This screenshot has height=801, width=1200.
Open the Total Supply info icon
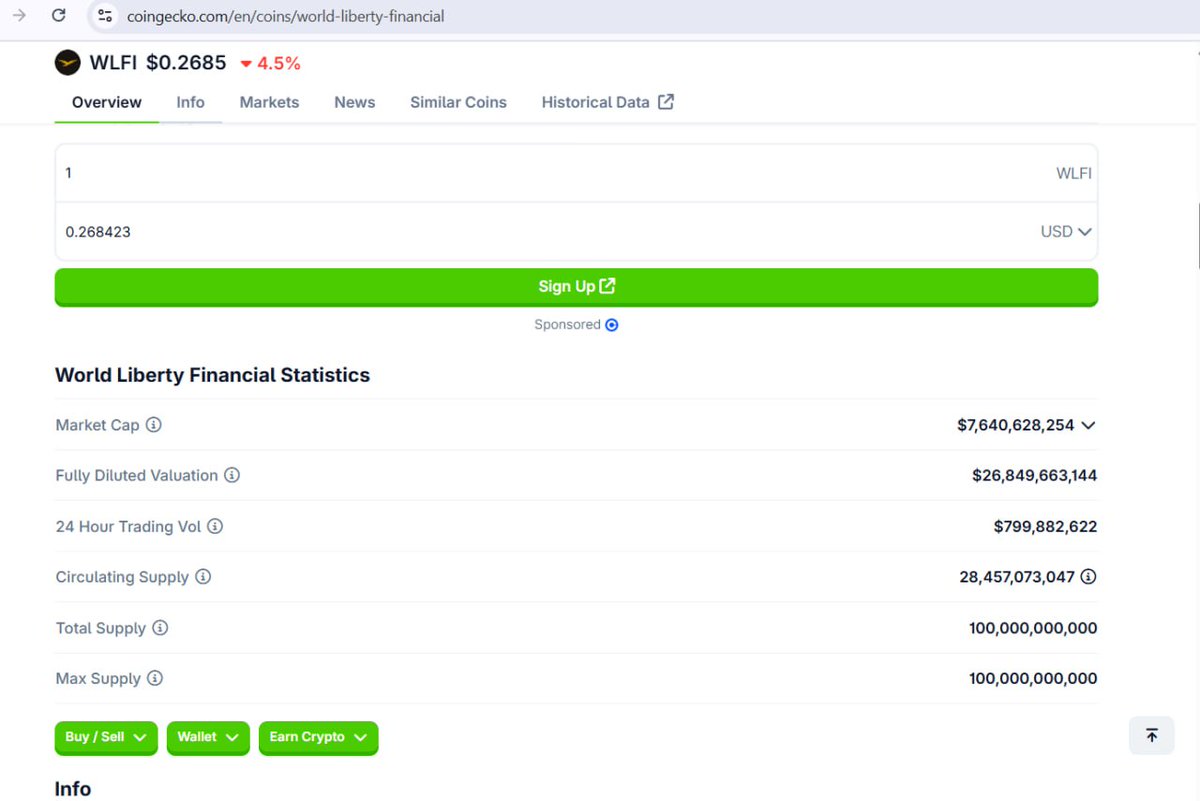click(x=160, y=628)
